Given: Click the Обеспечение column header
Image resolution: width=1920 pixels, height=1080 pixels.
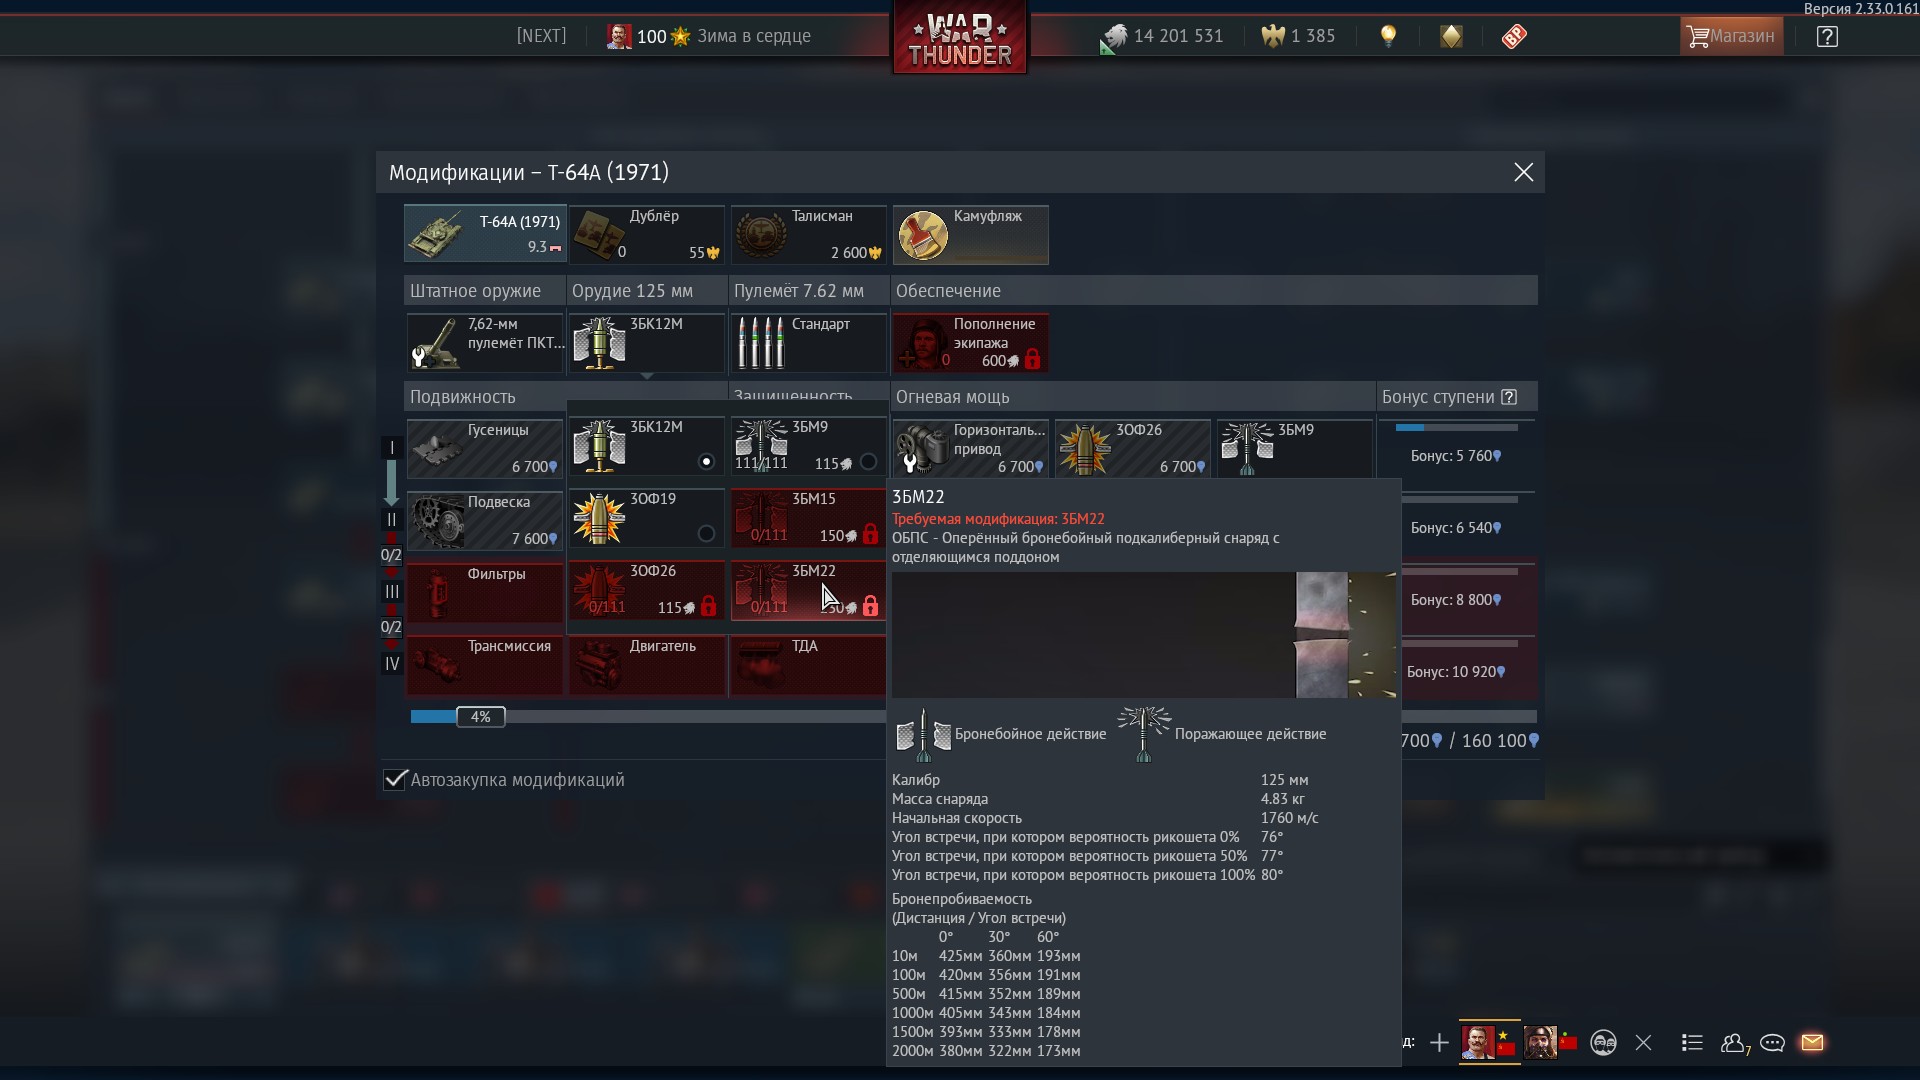Looking at the screenshot, I should [1214, 291].
